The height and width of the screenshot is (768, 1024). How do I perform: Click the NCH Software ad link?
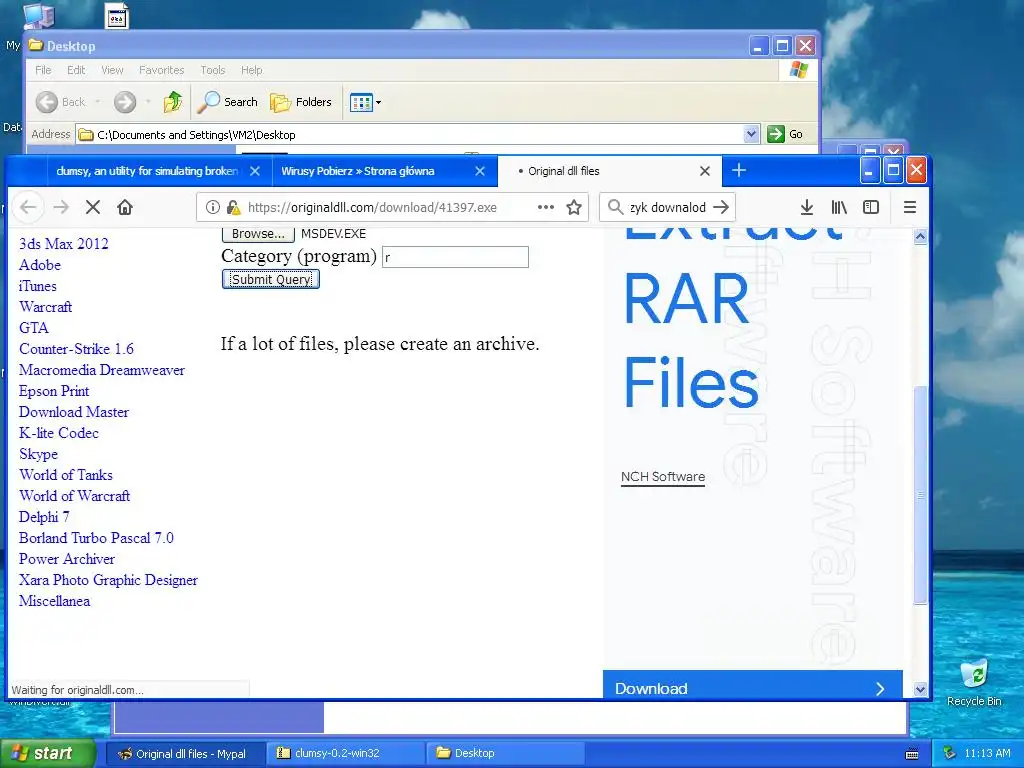663,477
